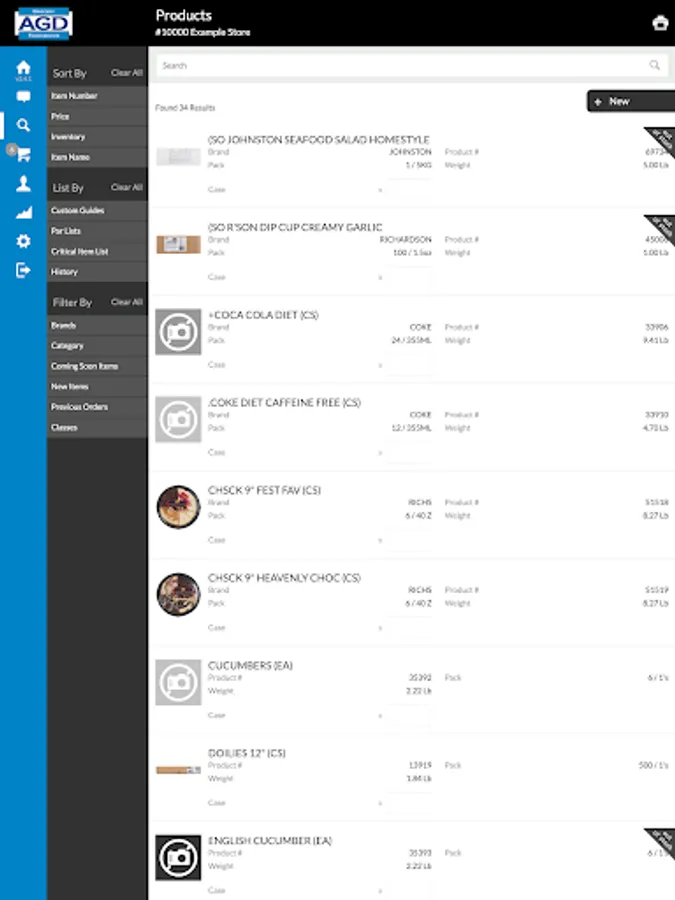Select the R'son Dip Cup Creamy Garlic title
675x900 pixels.
pos(295,227)
